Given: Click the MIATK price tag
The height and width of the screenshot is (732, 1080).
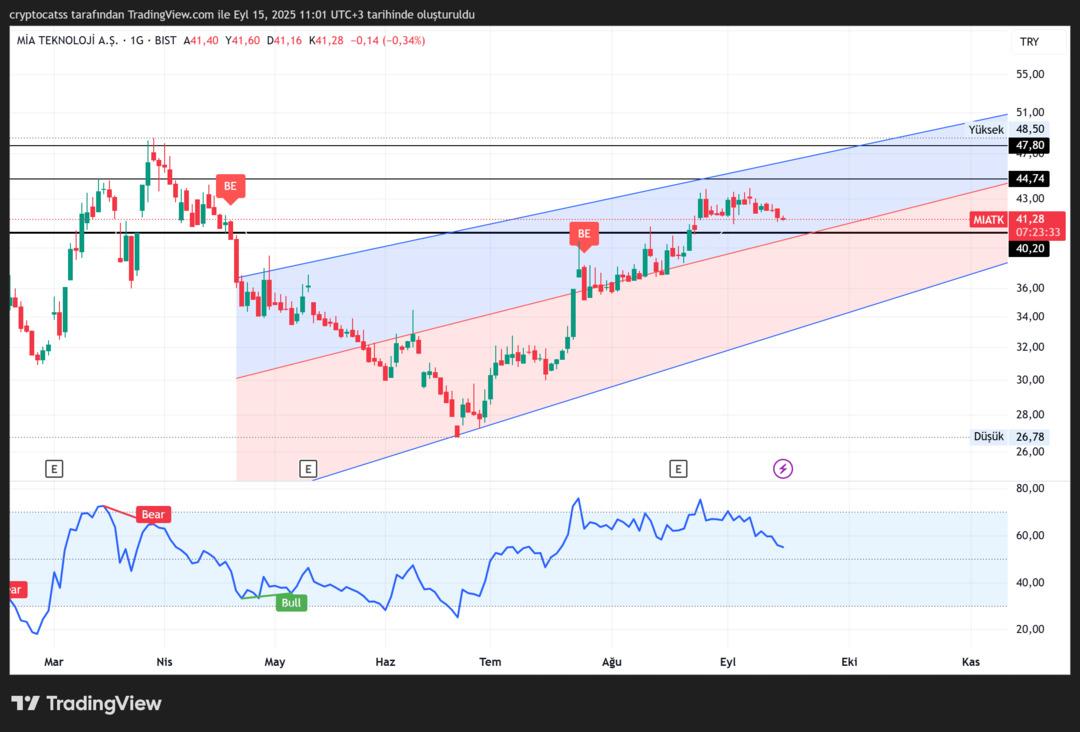Looking at the screenshot, I should click(988, 220).
